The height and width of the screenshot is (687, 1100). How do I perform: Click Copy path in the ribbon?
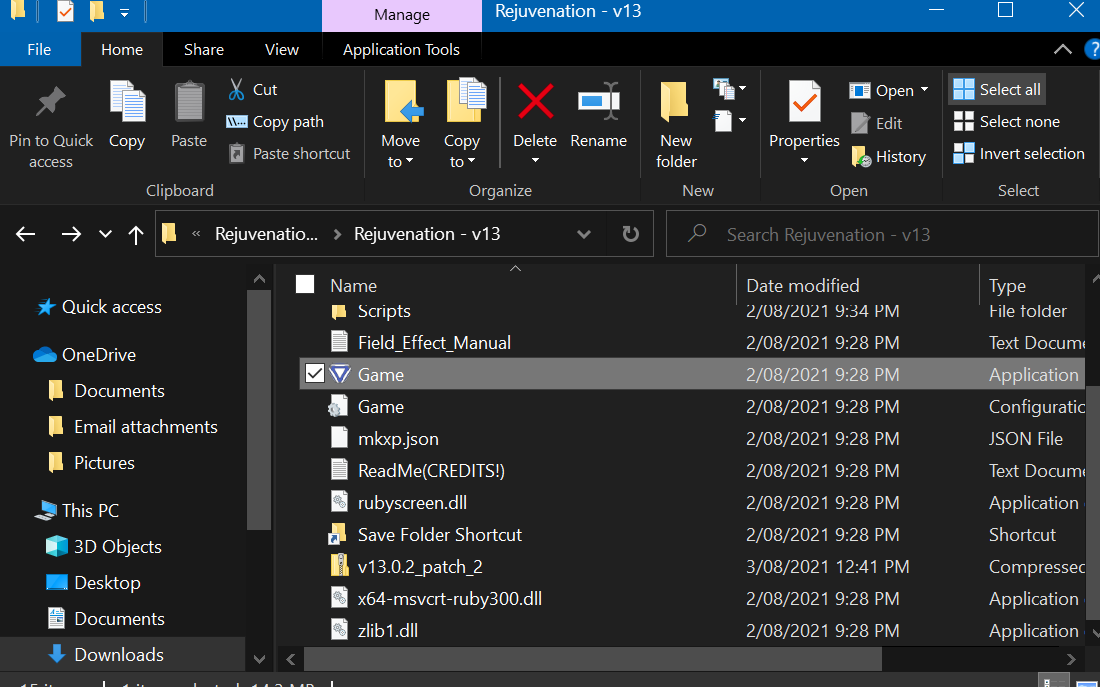[x=275, y=122]
